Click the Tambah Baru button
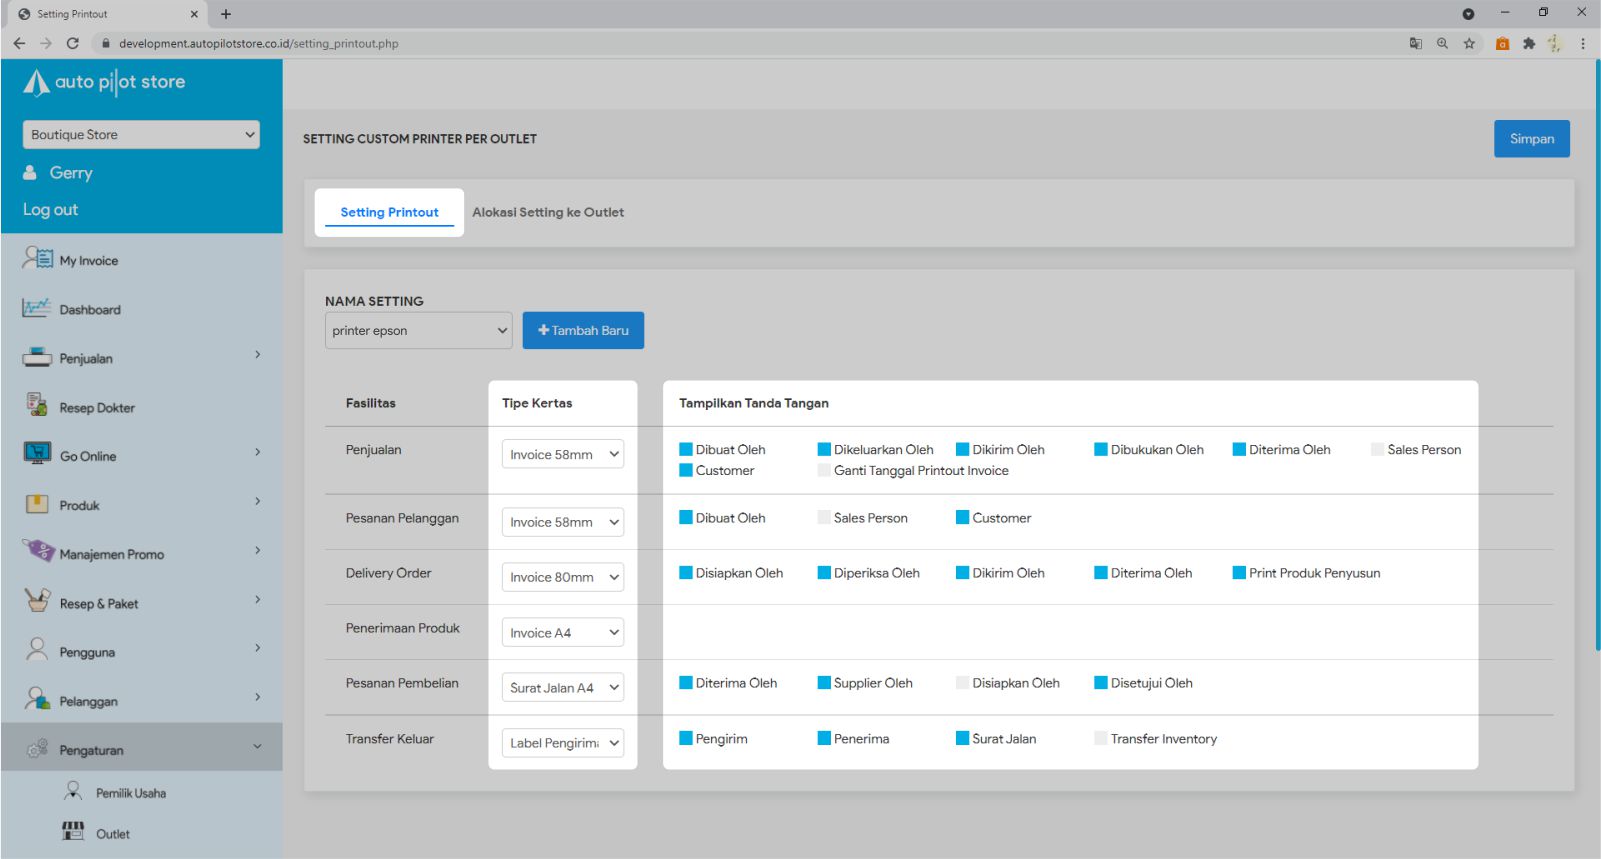Viewport: 1601px width, 859px height. click(x=583, y=331)
